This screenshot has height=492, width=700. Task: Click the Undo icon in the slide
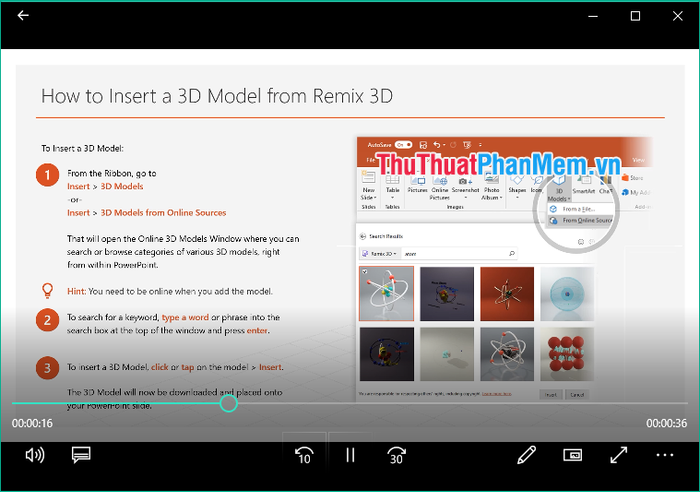click(x=437, y=145)
